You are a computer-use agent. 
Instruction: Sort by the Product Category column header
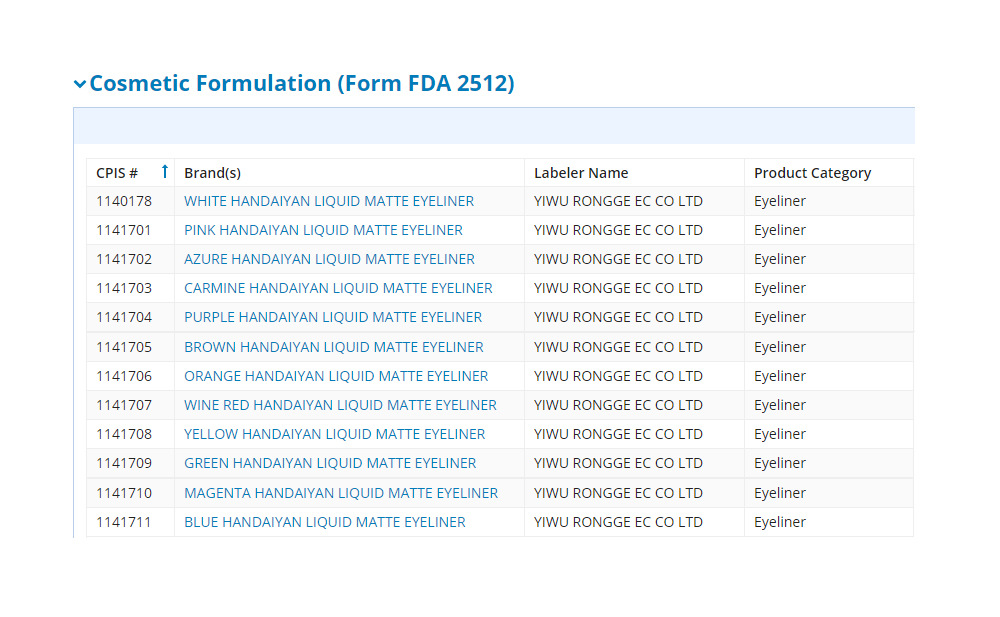(x=812, y=173)
